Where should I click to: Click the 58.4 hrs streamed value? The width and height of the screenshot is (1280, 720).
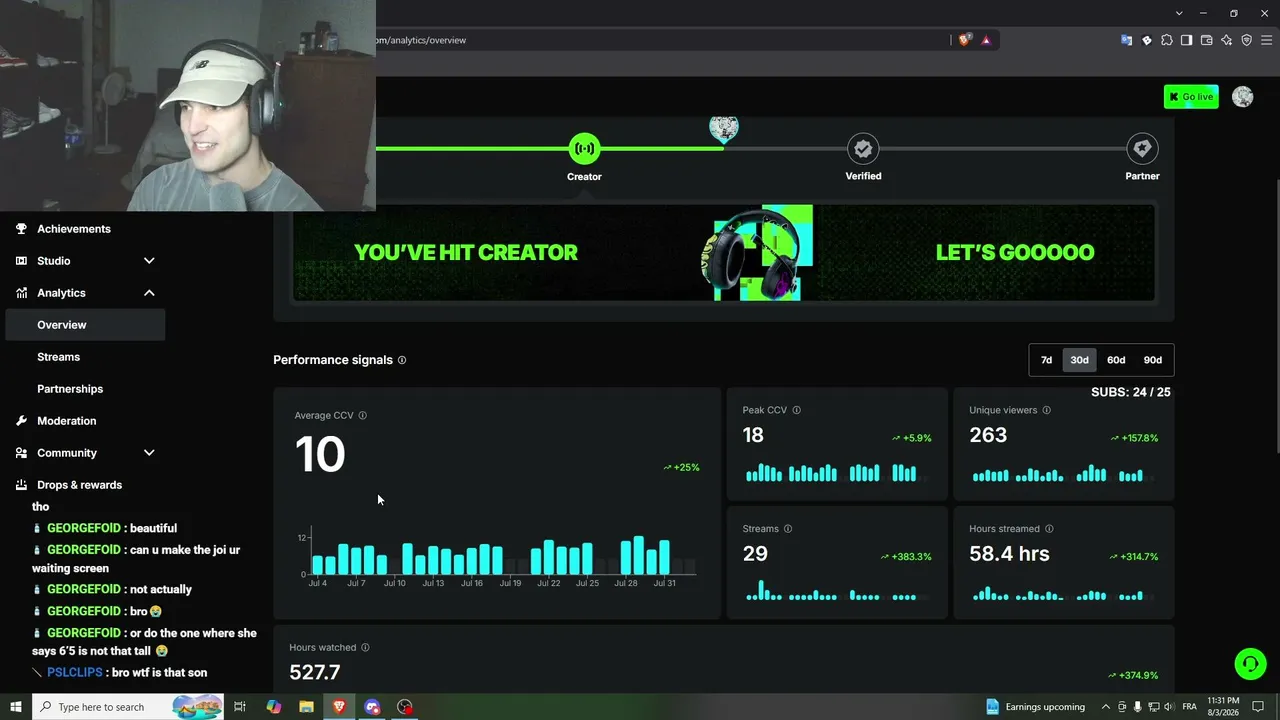1009,554
